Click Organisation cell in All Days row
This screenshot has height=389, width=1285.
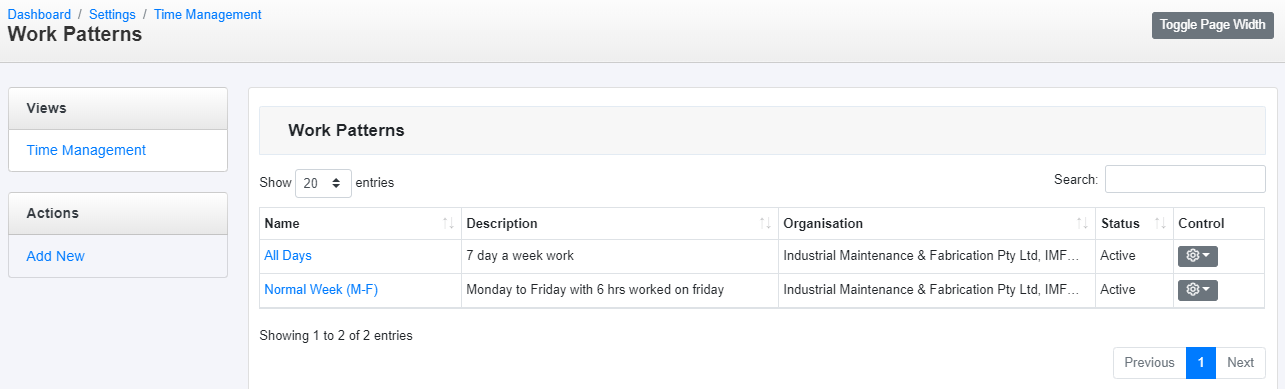[x=937, y=256]
